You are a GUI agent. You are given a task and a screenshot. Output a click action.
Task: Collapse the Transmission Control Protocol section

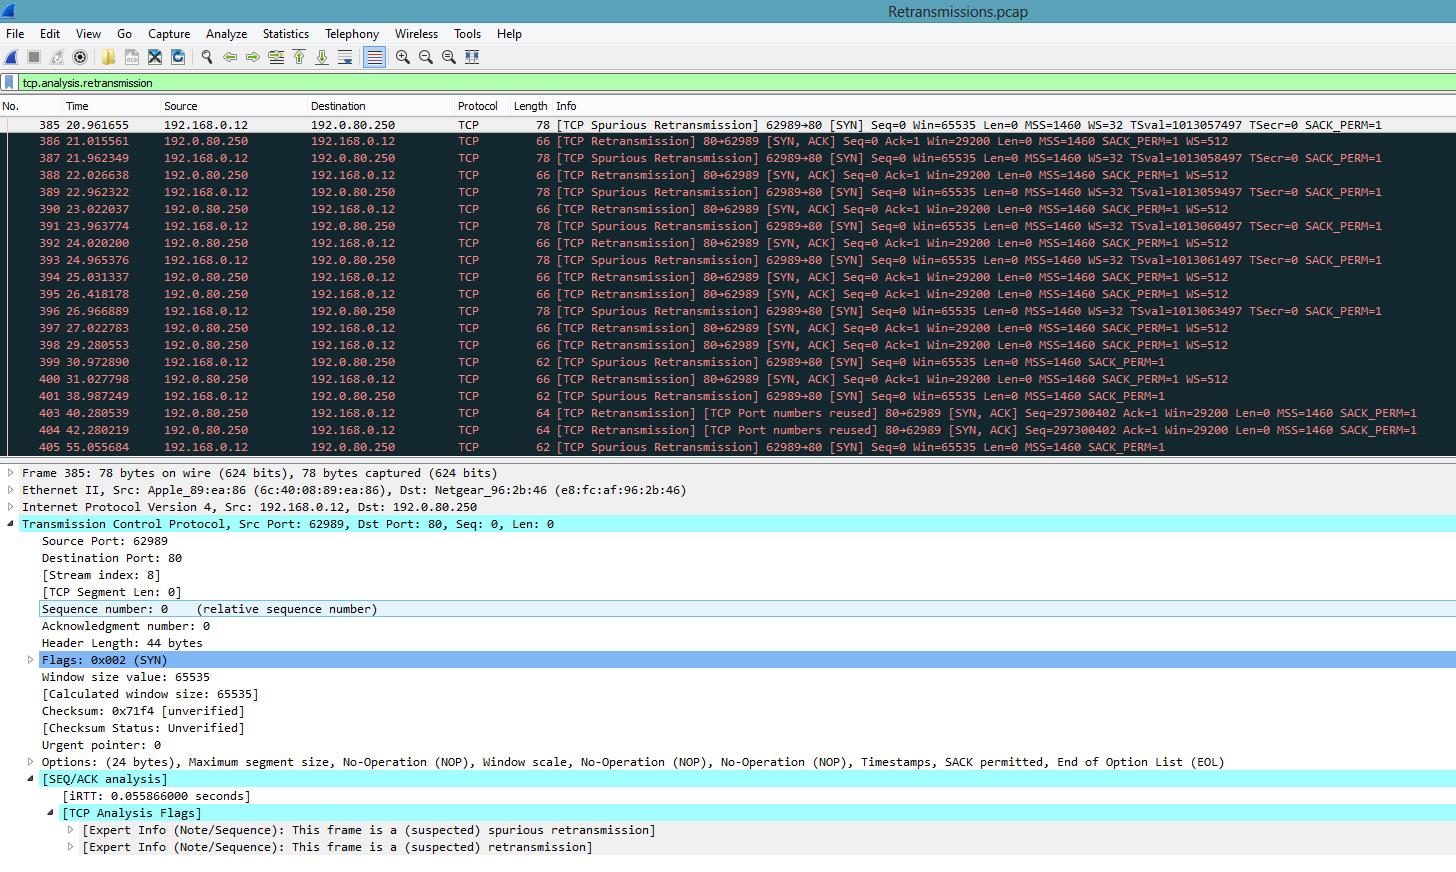[8, 523]
